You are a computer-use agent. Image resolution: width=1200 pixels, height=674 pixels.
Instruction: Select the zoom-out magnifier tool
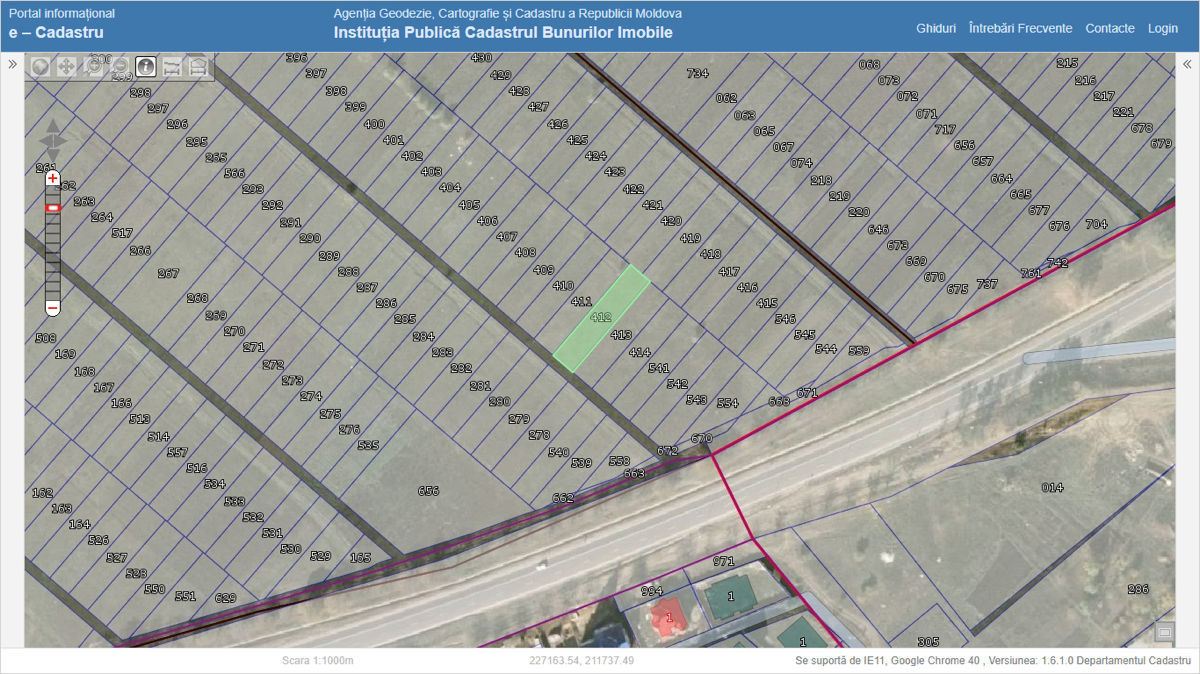119,67
